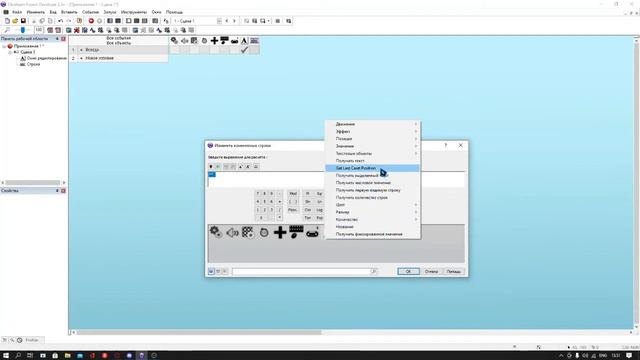Open the События menu
The width and height of the screenshot is (640, 360).
coord(90,12)
